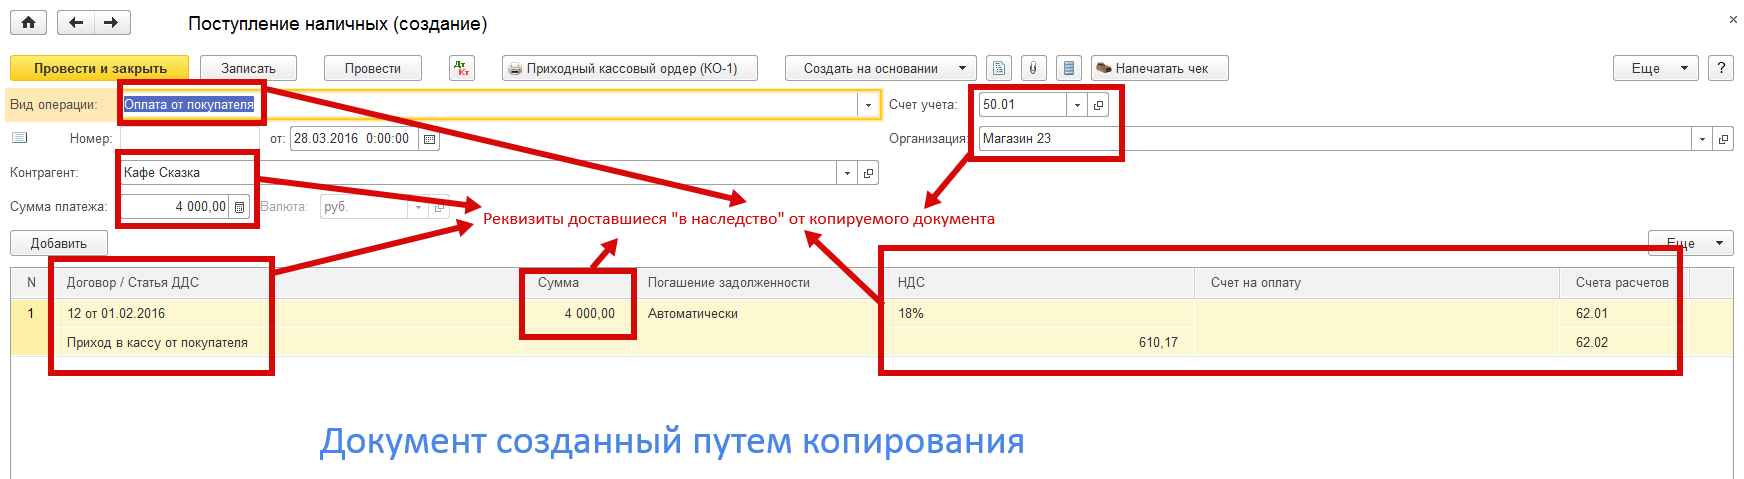Viewport: 1744px width, 479px height.
Task: Expand the Организация dropdown list
Action: pyautogui.click(x=1702, y=139)
